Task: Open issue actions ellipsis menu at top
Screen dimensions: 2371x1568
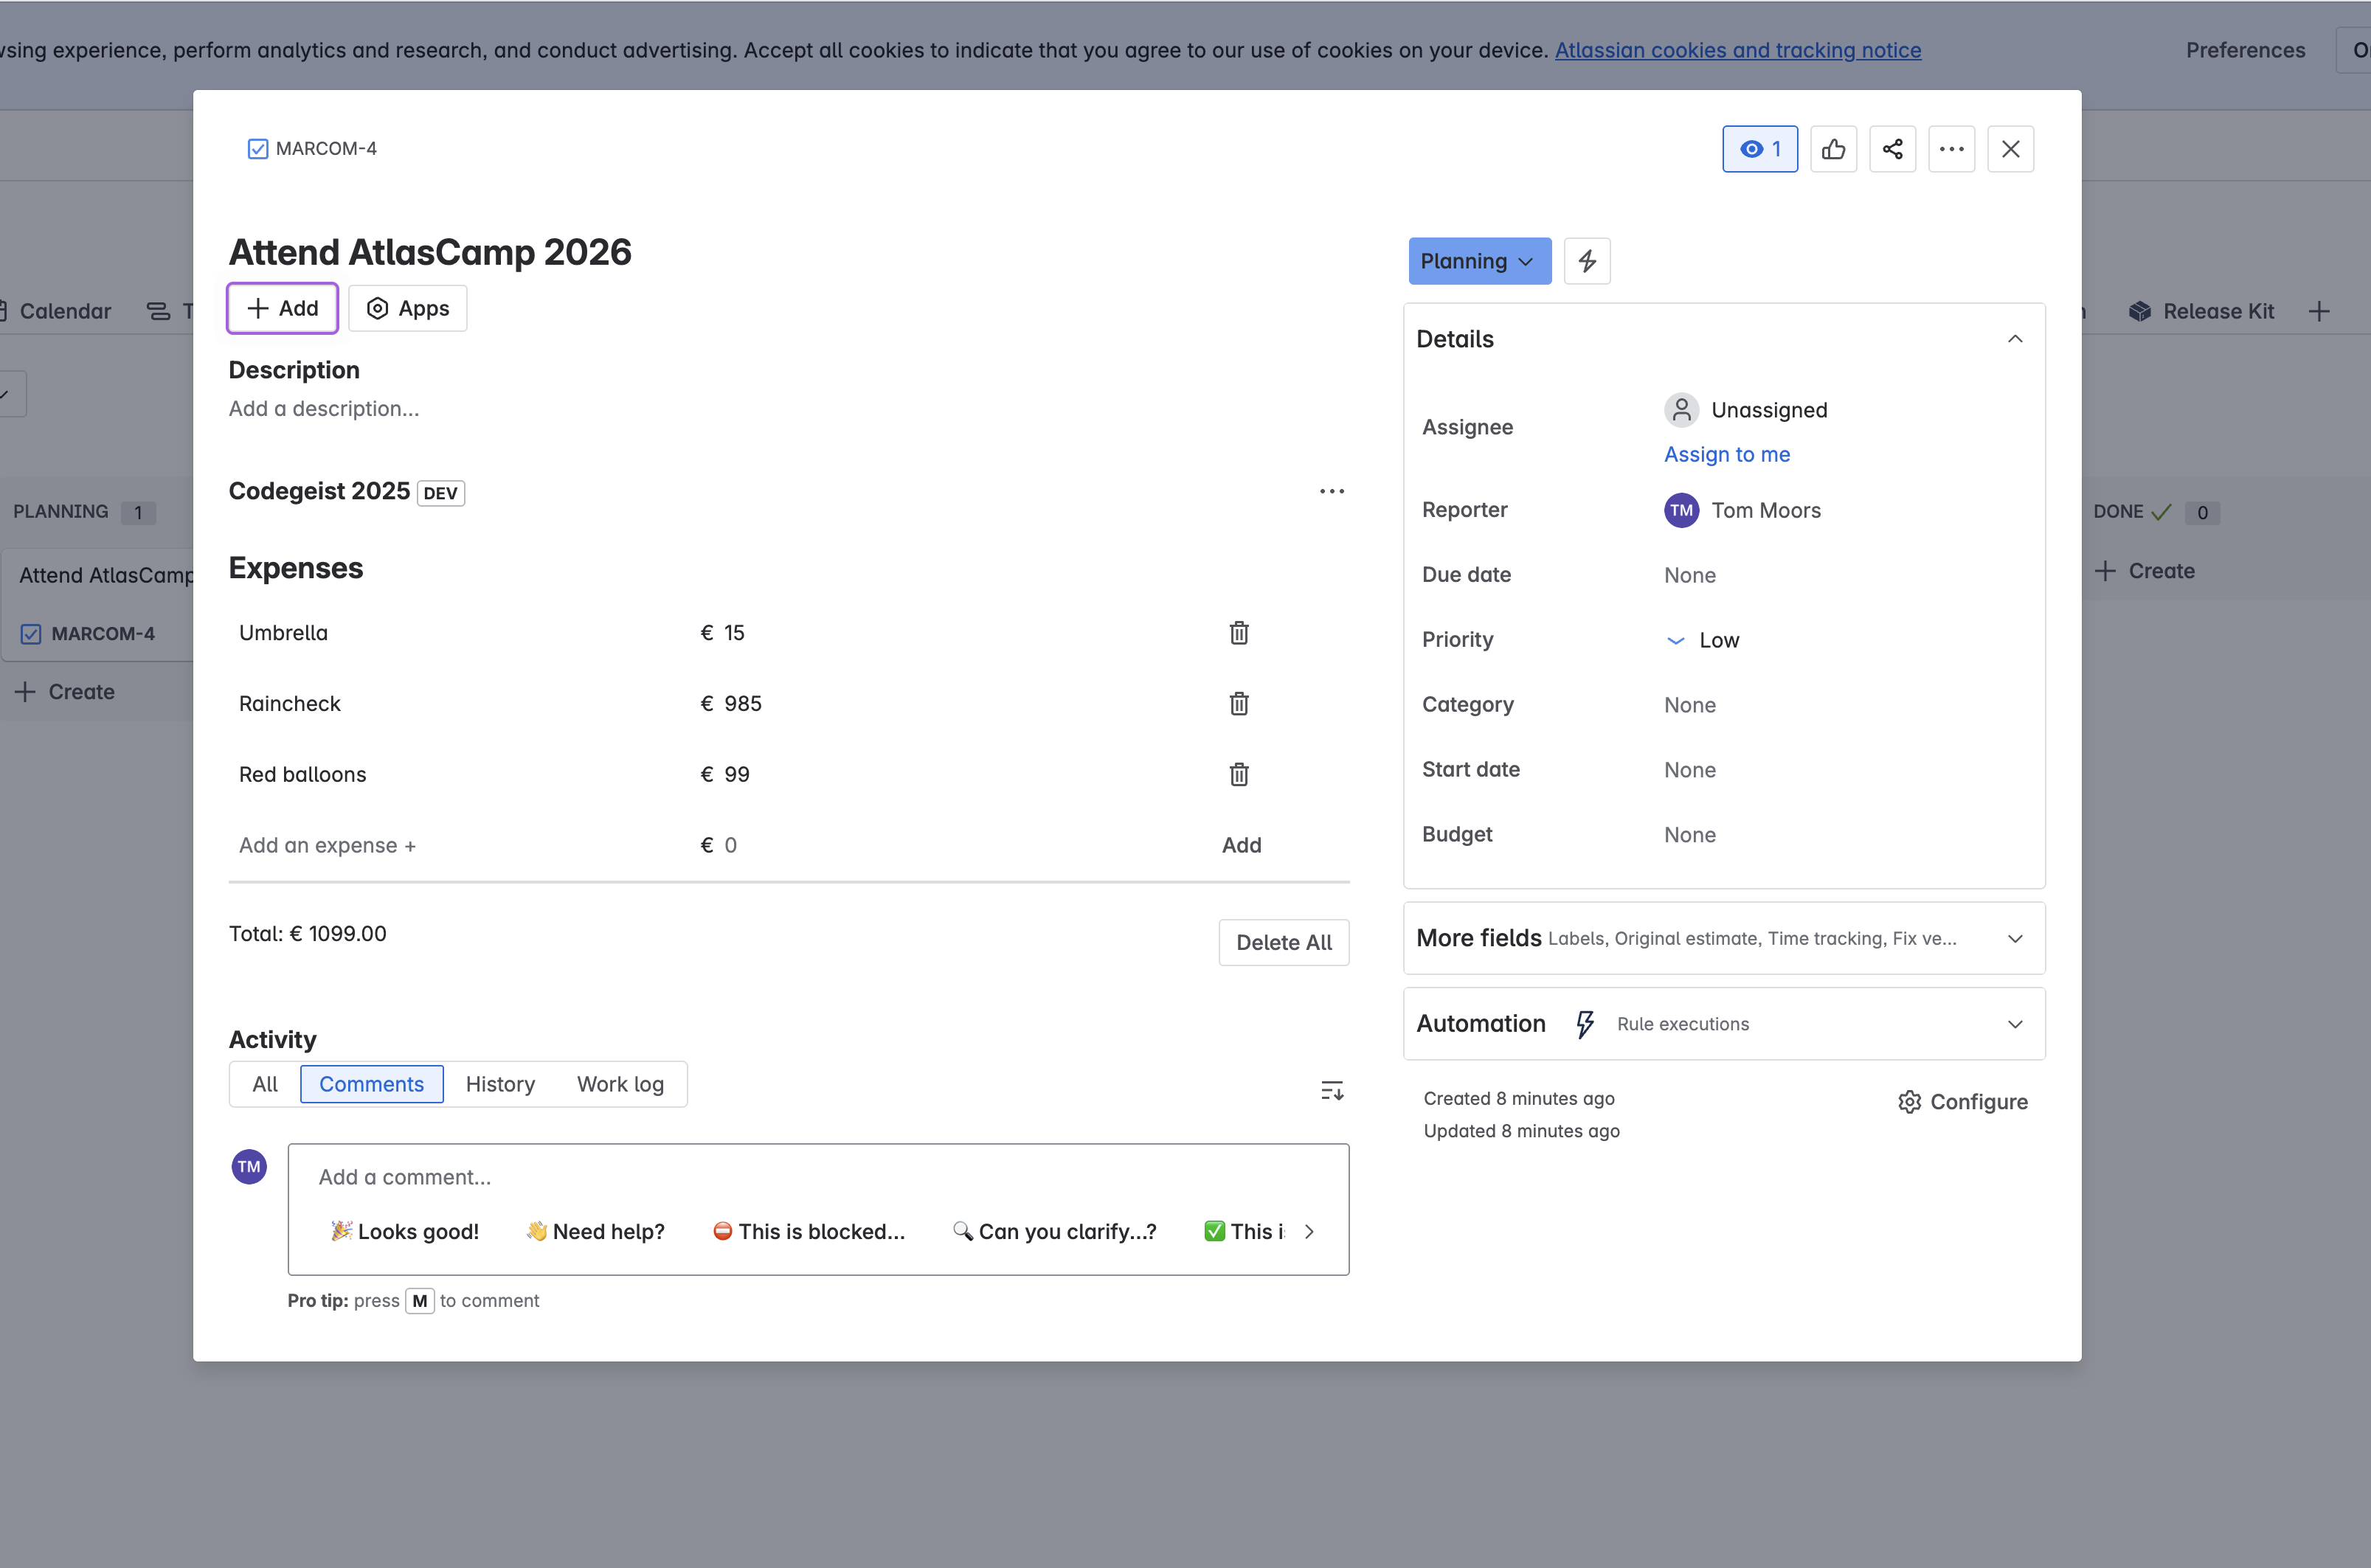Action: pyautogui.click(x=1951, y=149)
